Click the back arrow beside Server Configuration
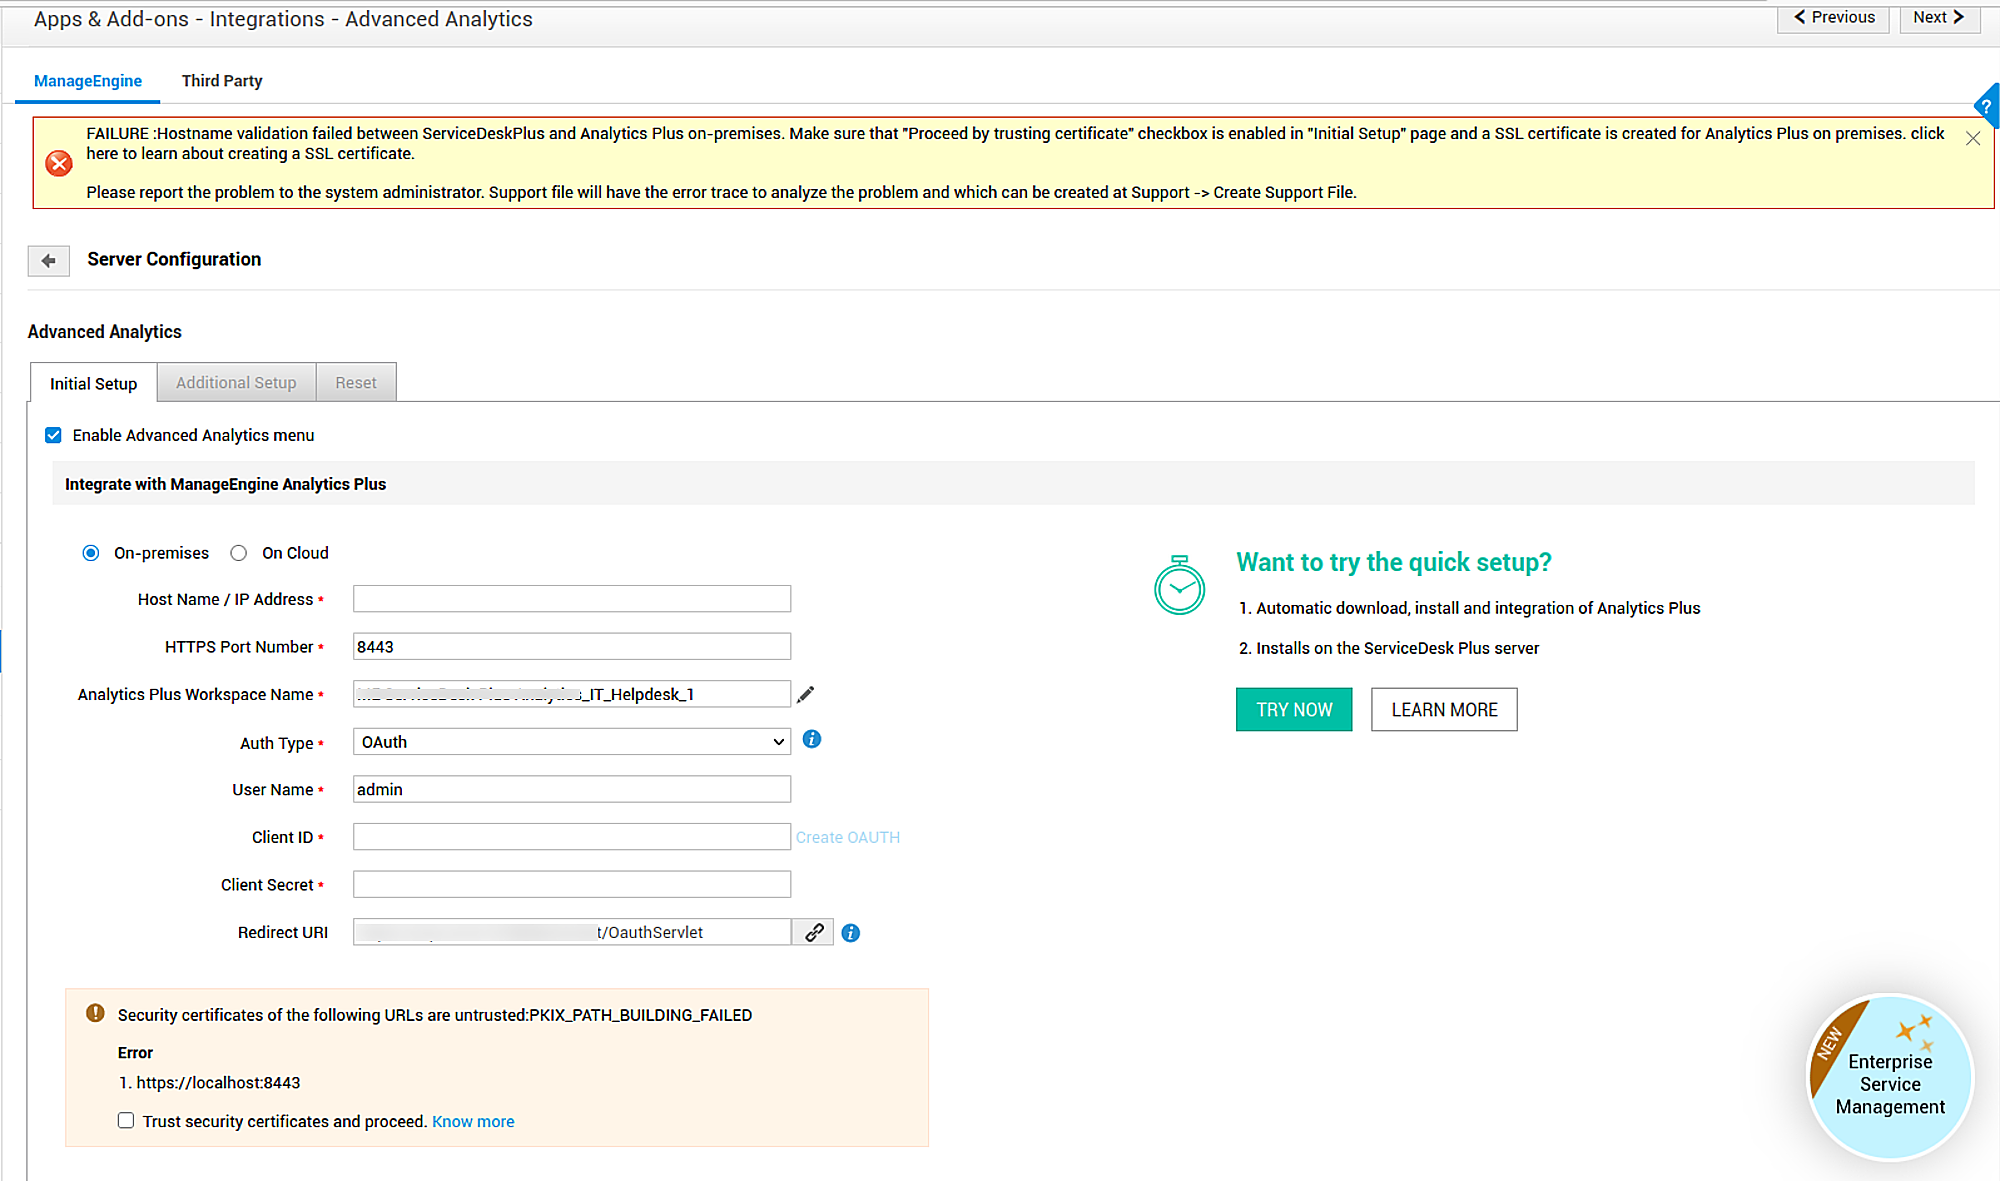 pyautogui.click(x=48, y=261)
